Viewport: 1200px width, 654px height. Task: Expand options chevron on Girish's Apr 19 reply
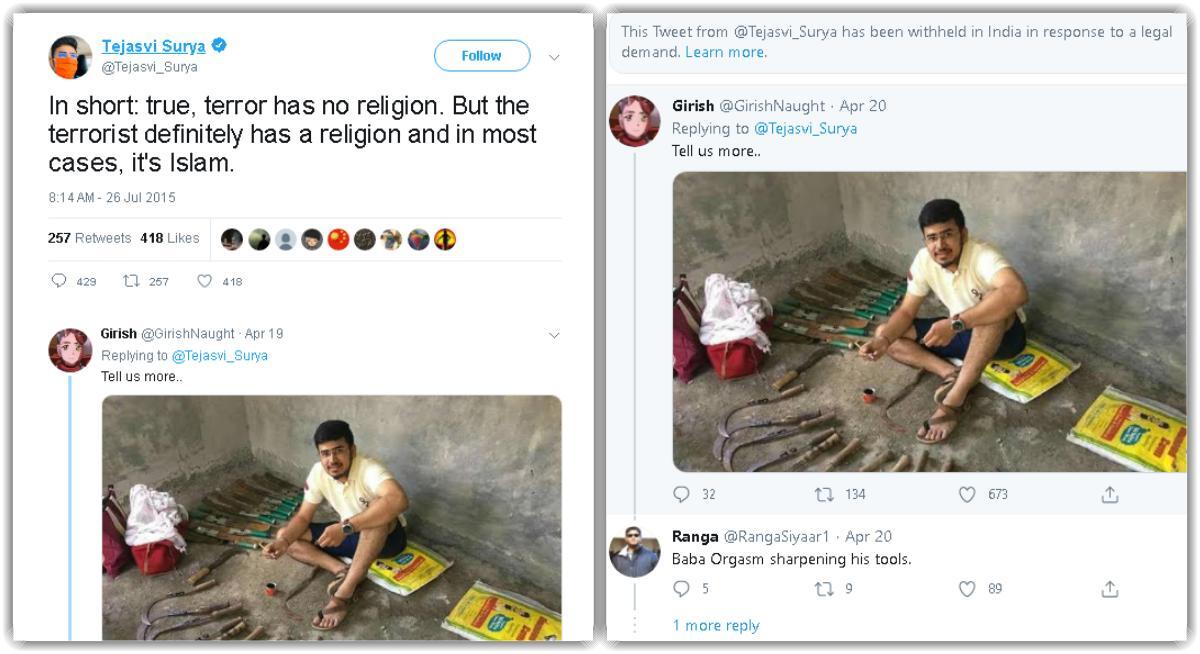pyautogui.click(x=554, y=335)
